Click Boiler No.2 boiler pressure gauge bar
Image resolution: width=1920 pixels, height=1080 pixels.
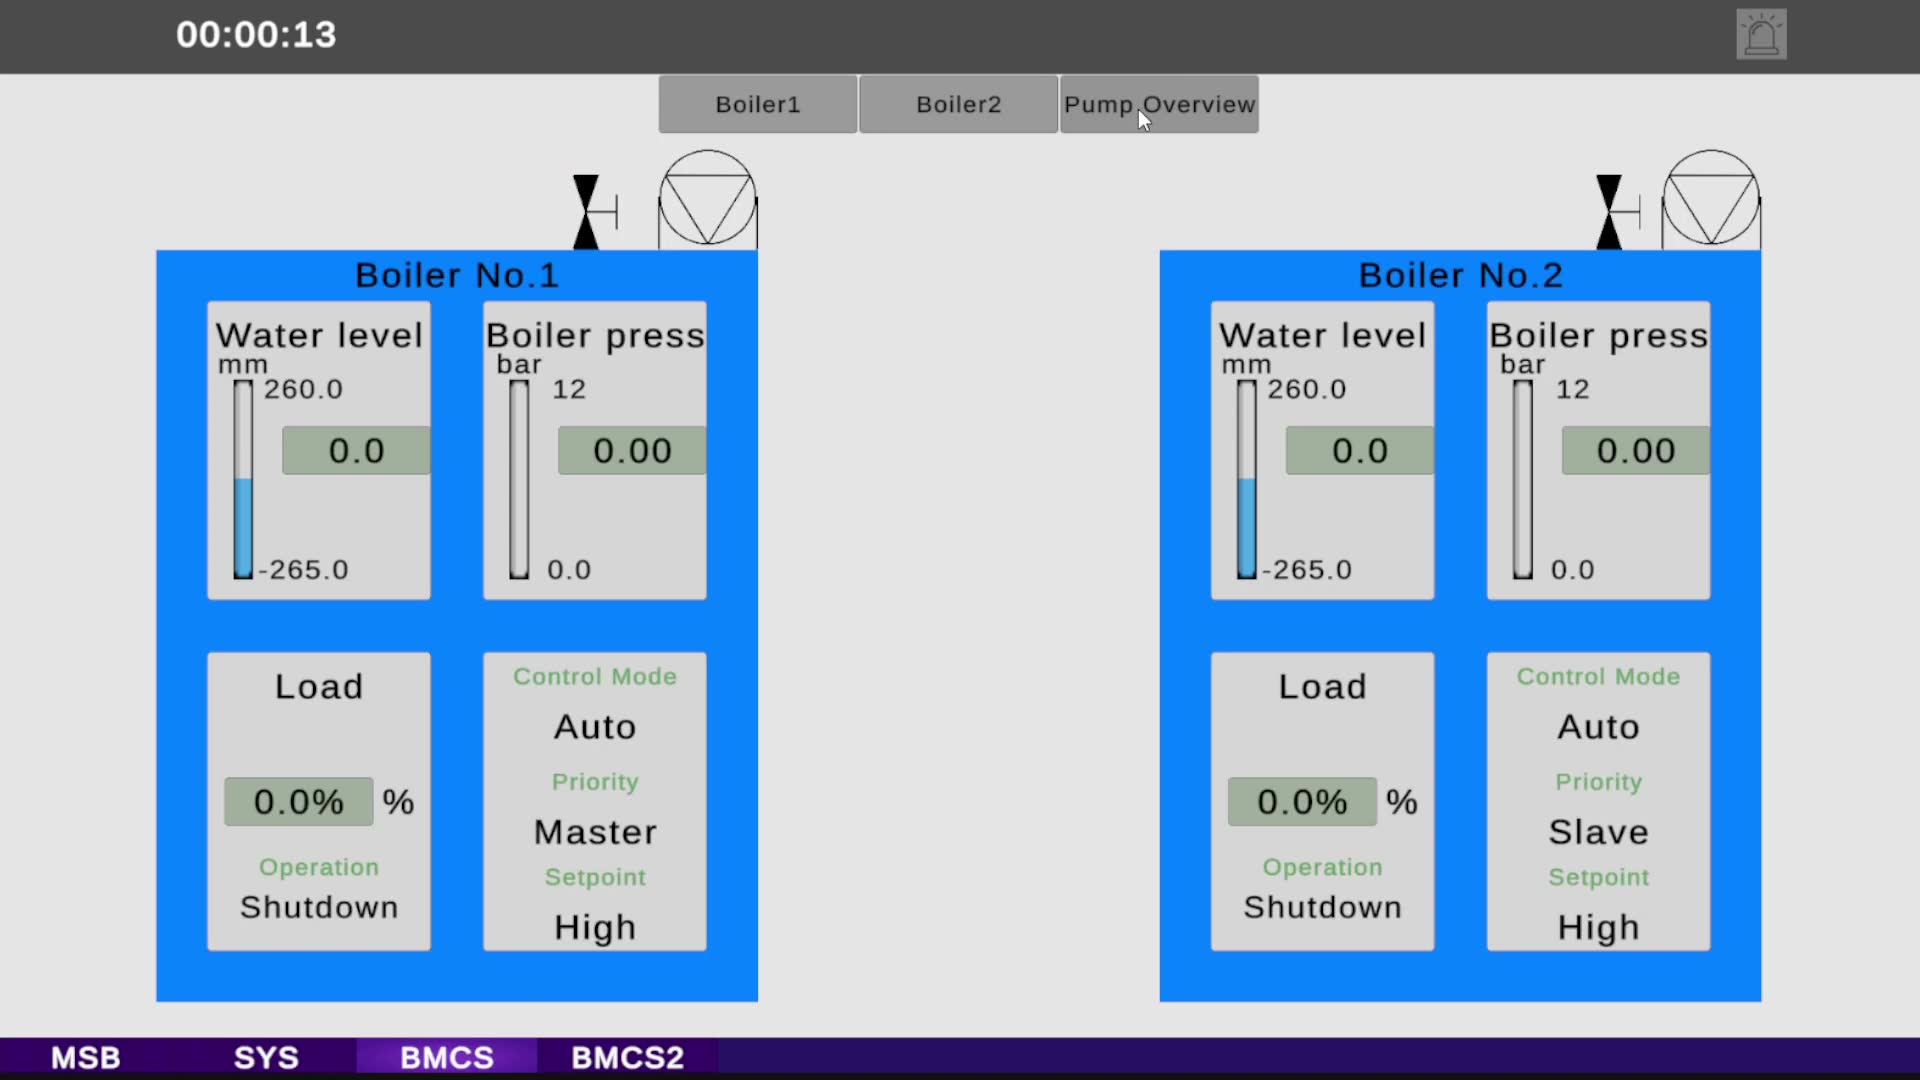(1522, 479)
